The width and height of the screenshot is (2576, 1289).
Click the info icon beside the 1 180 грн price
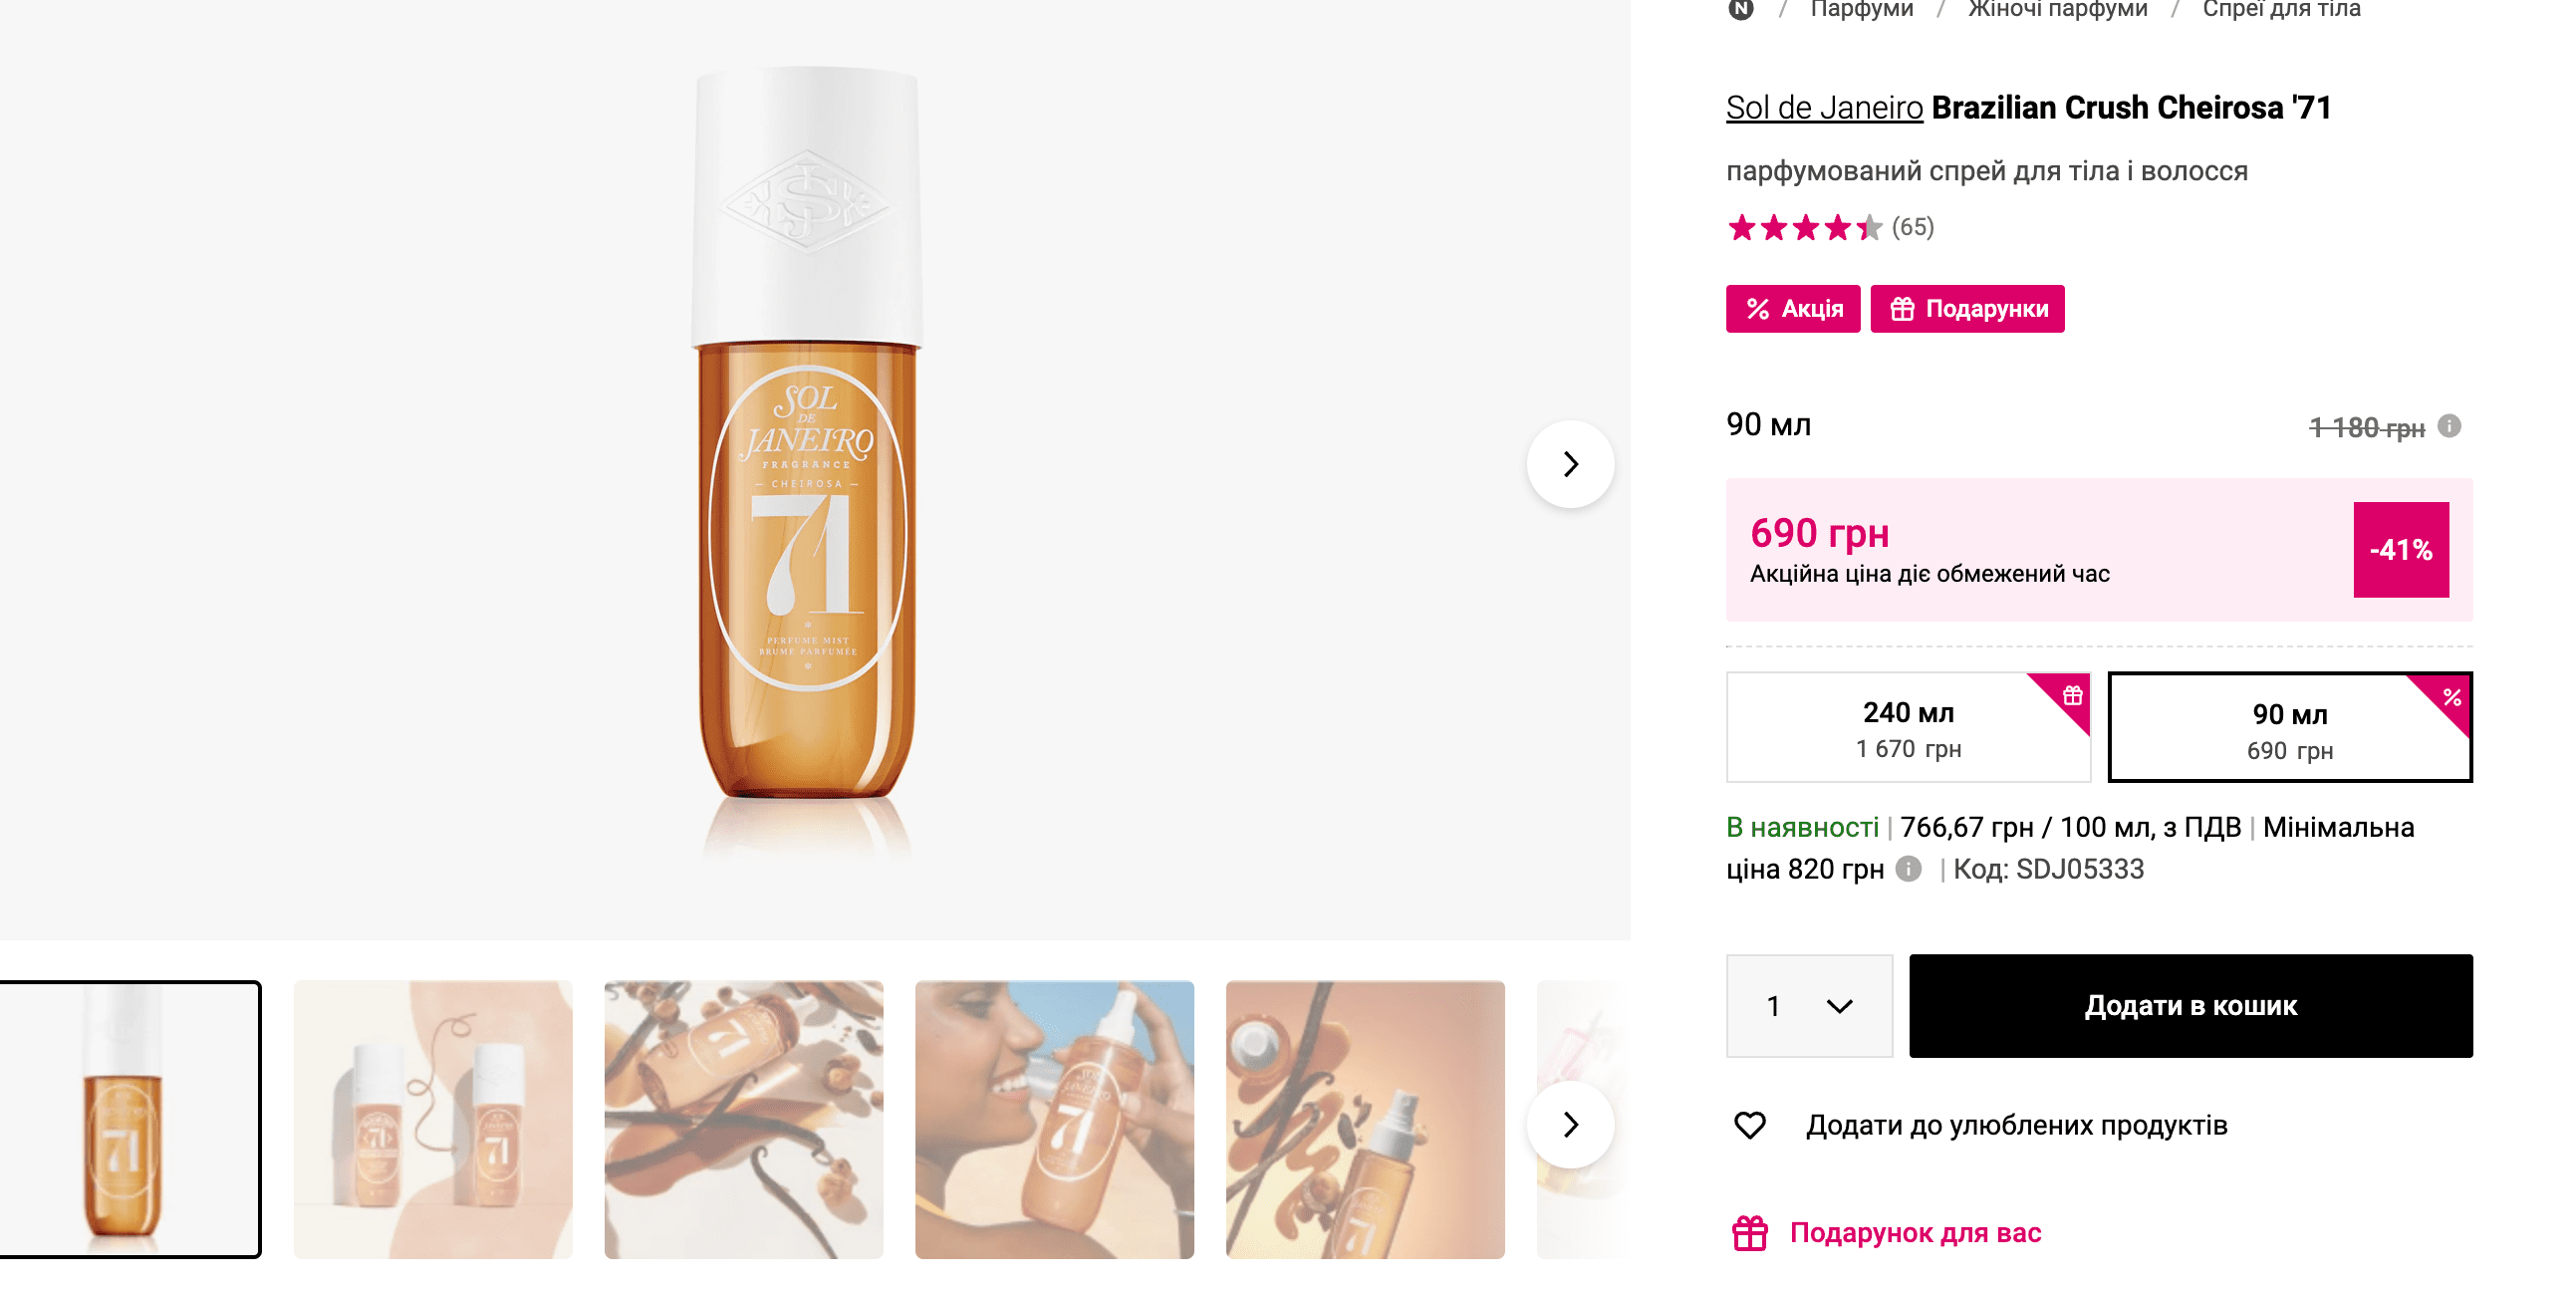click(2449, 426)
